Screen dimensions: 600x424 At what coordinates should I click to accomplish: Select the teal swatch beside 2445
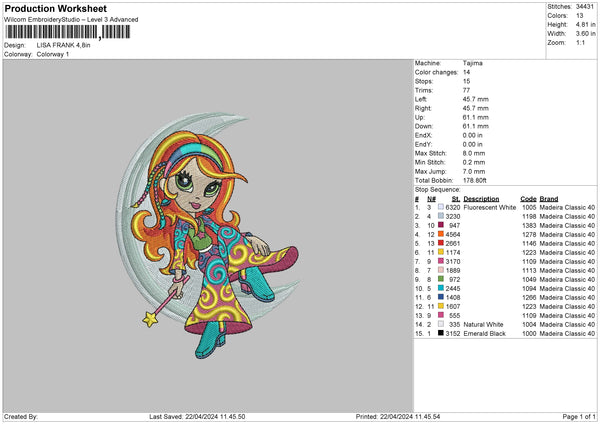(441, 288)
